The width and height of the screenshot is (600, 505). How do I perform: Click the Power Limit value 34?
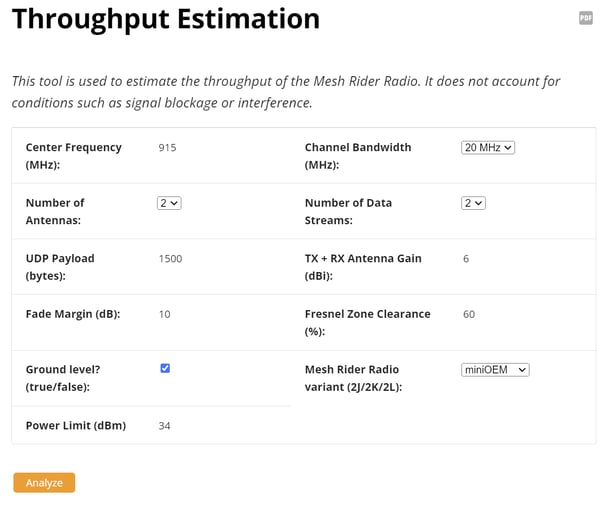tap(165, 425)
